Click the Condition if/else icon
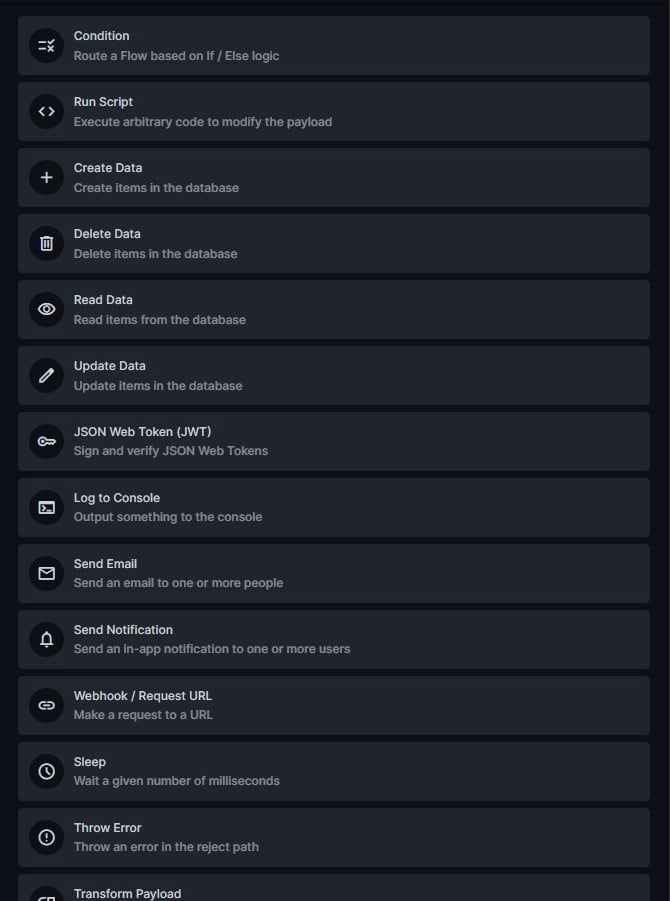The height and width of the screenshot is (901, 670). 46,46
